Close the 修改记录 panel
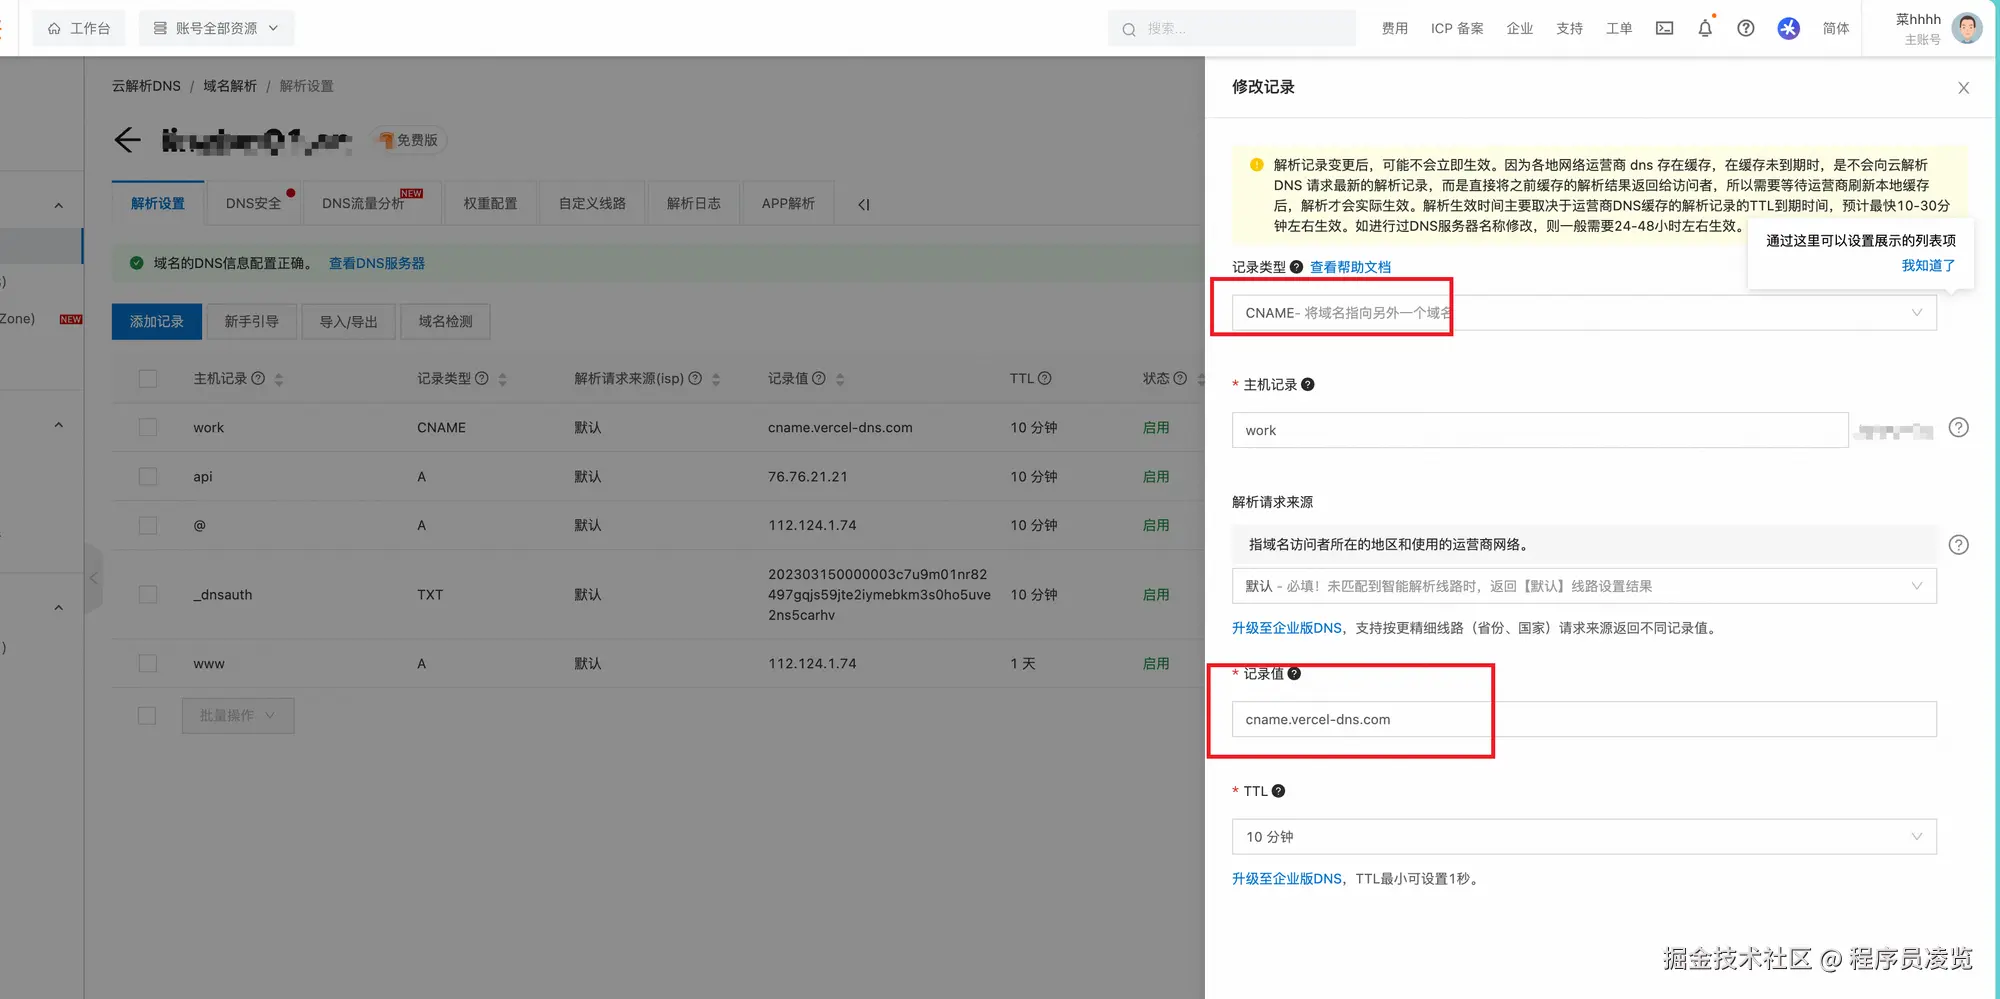The image size is (2000, 999). [1964, 88]
